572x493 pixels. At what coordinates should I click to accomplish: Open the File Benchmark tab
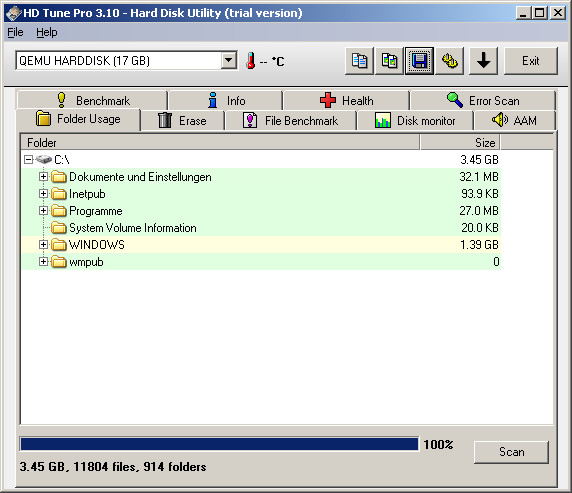tap(290, 120)
